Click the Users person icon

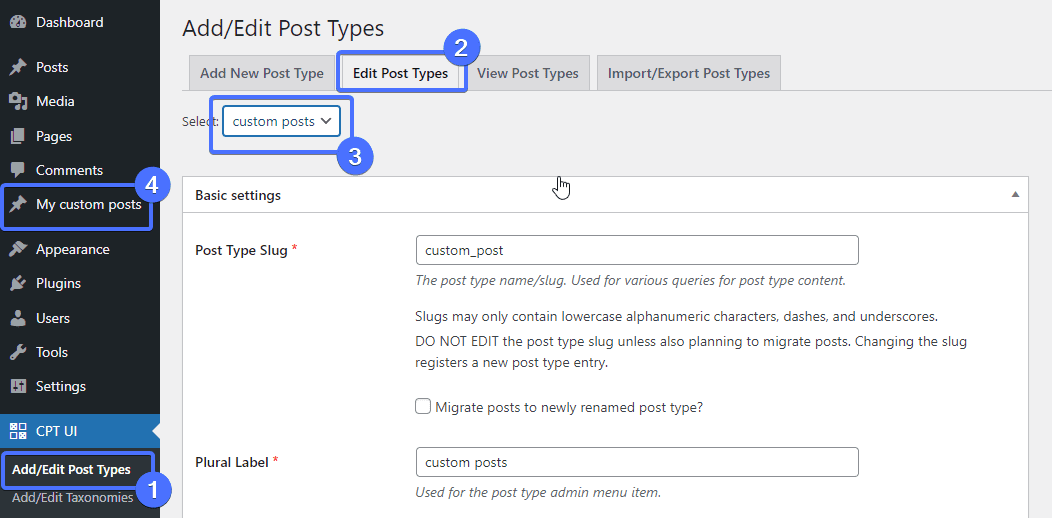(18, 318)
